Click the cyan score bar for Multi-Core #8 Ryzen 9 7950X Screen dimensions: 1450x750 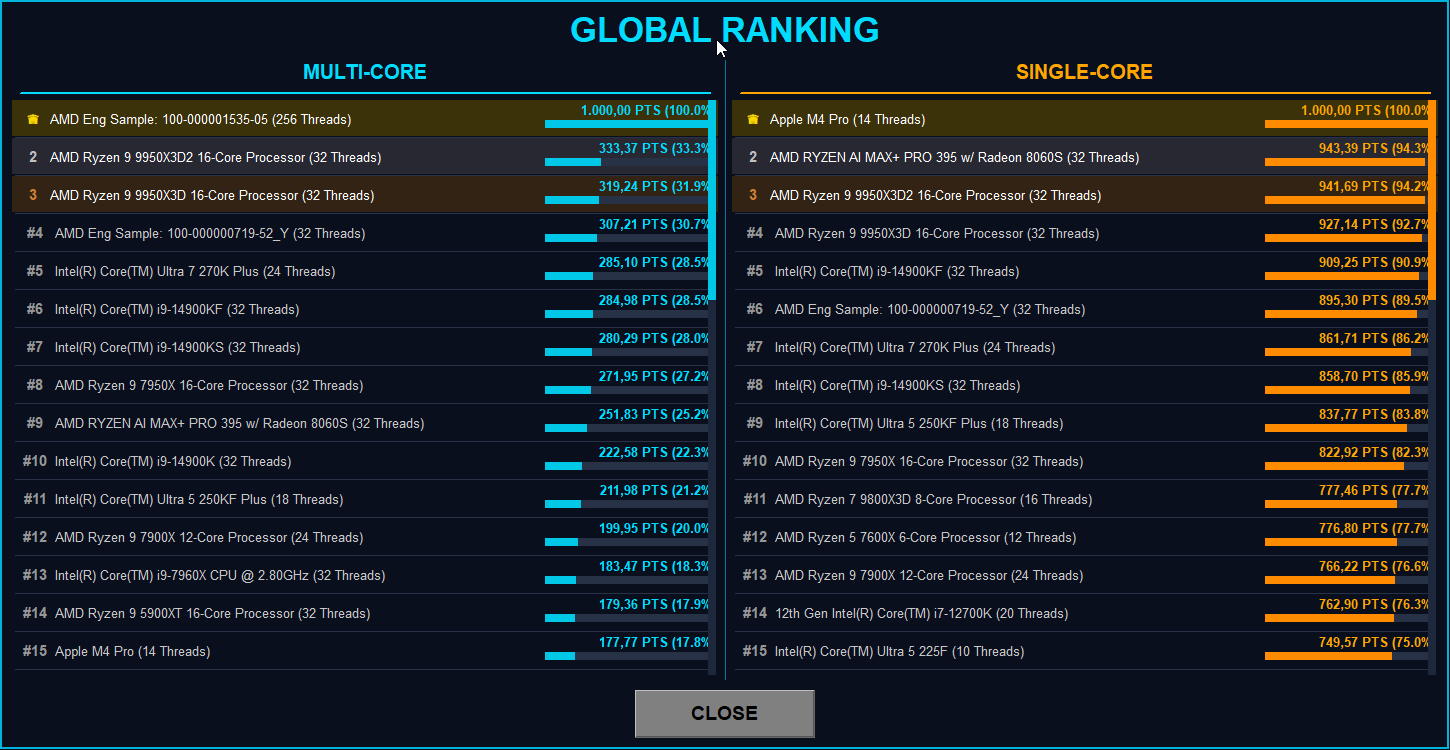click(568, 390)
